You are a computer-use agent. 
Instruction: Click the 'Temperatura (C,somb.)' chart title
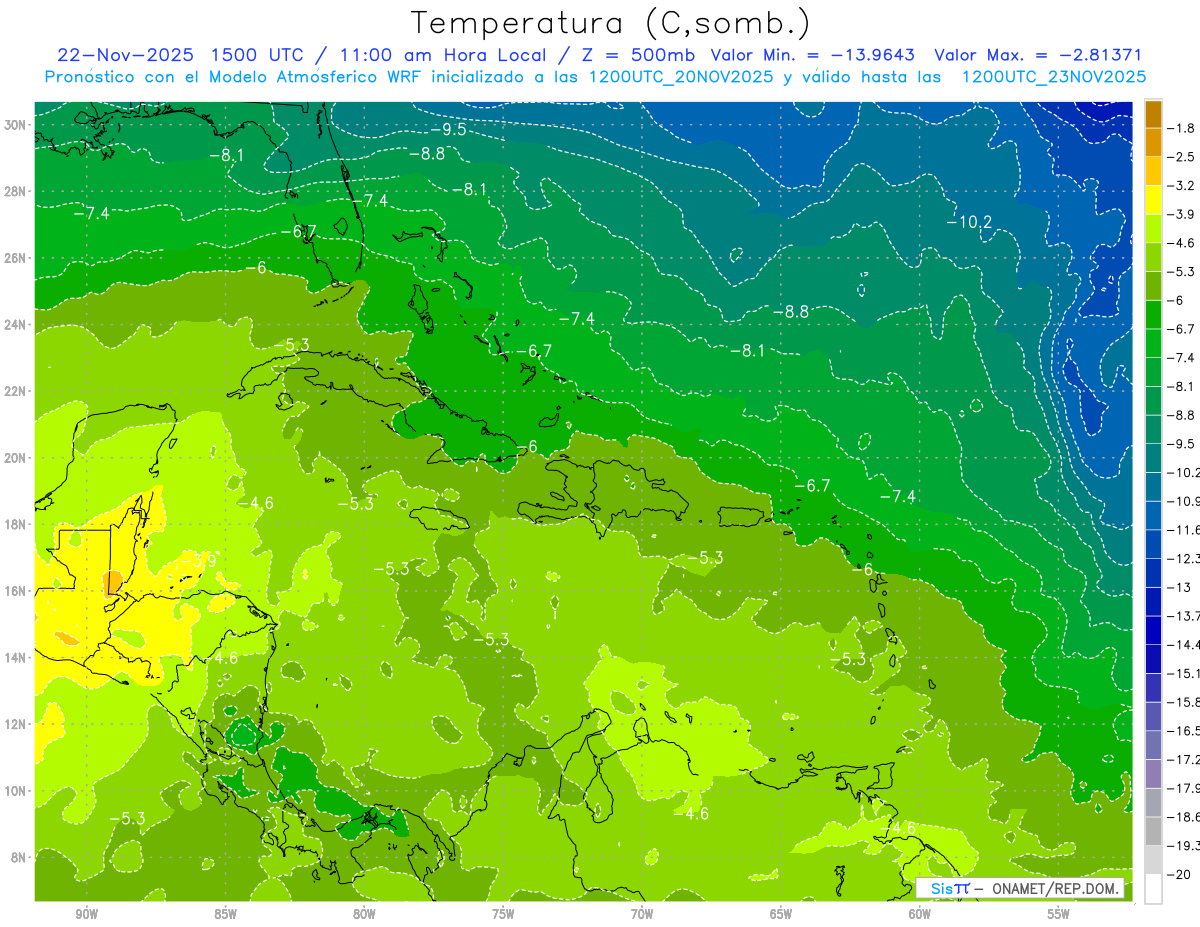tap(610, 23)
